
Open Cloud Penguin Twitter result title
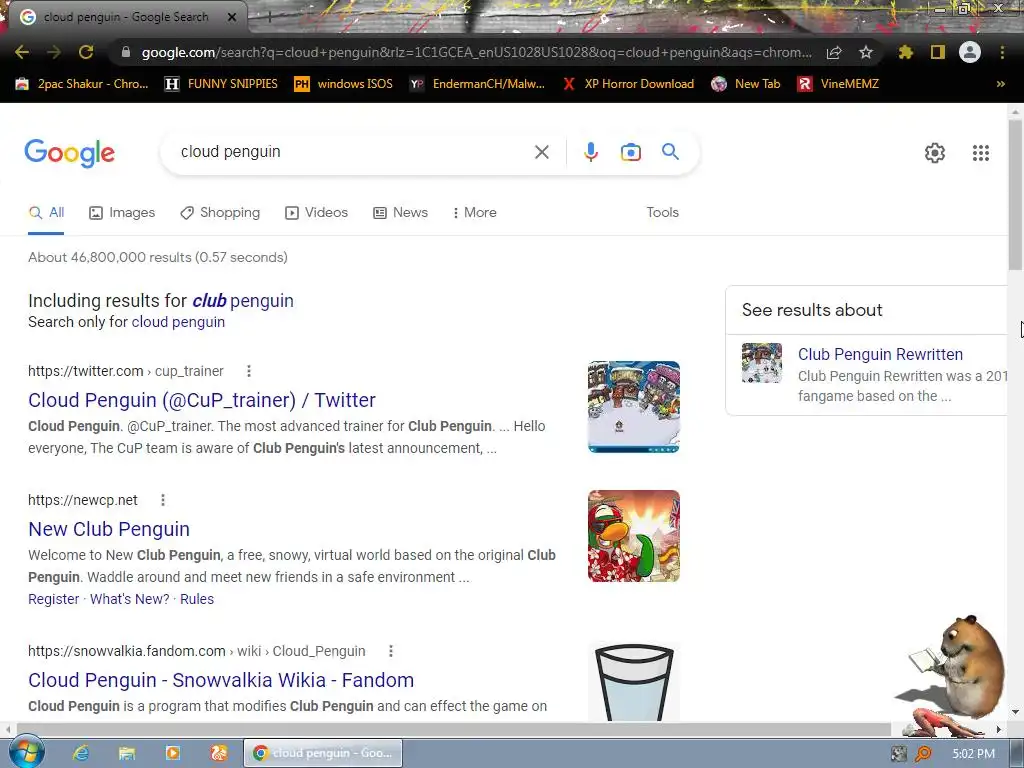coord(202,400)
